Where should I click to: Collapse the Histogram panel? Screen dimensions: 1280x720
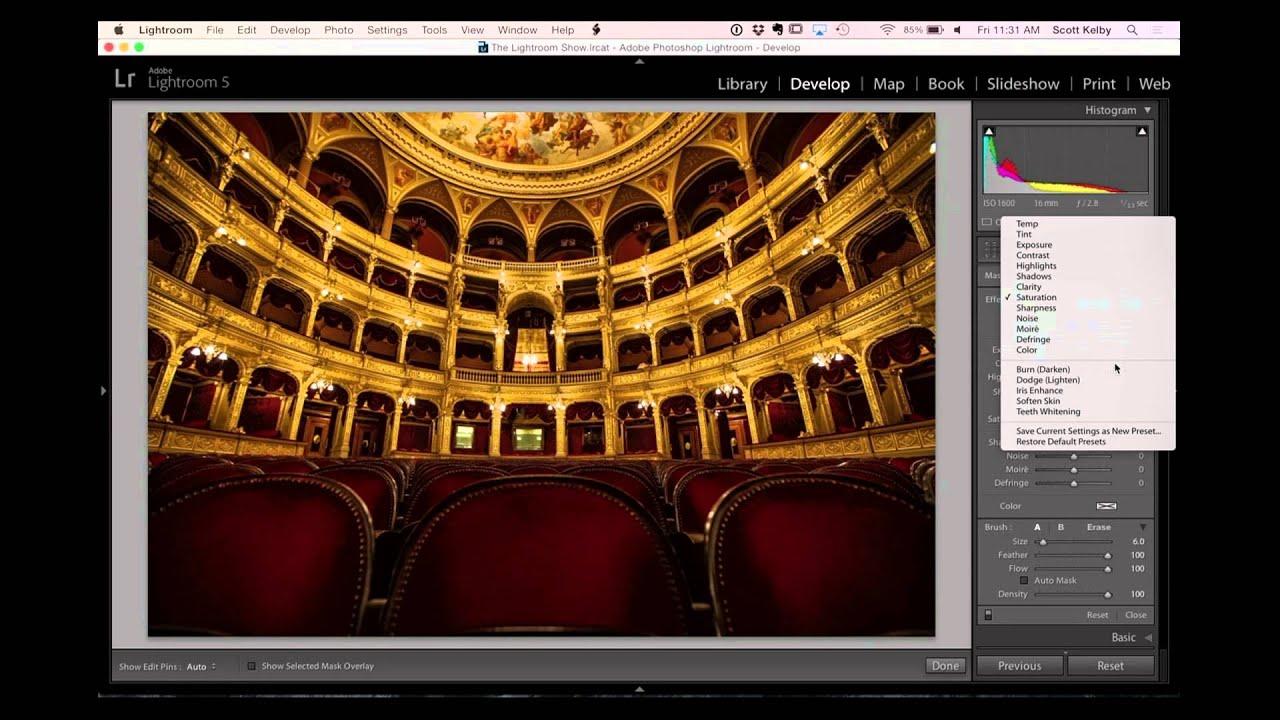click(1148, 110)
